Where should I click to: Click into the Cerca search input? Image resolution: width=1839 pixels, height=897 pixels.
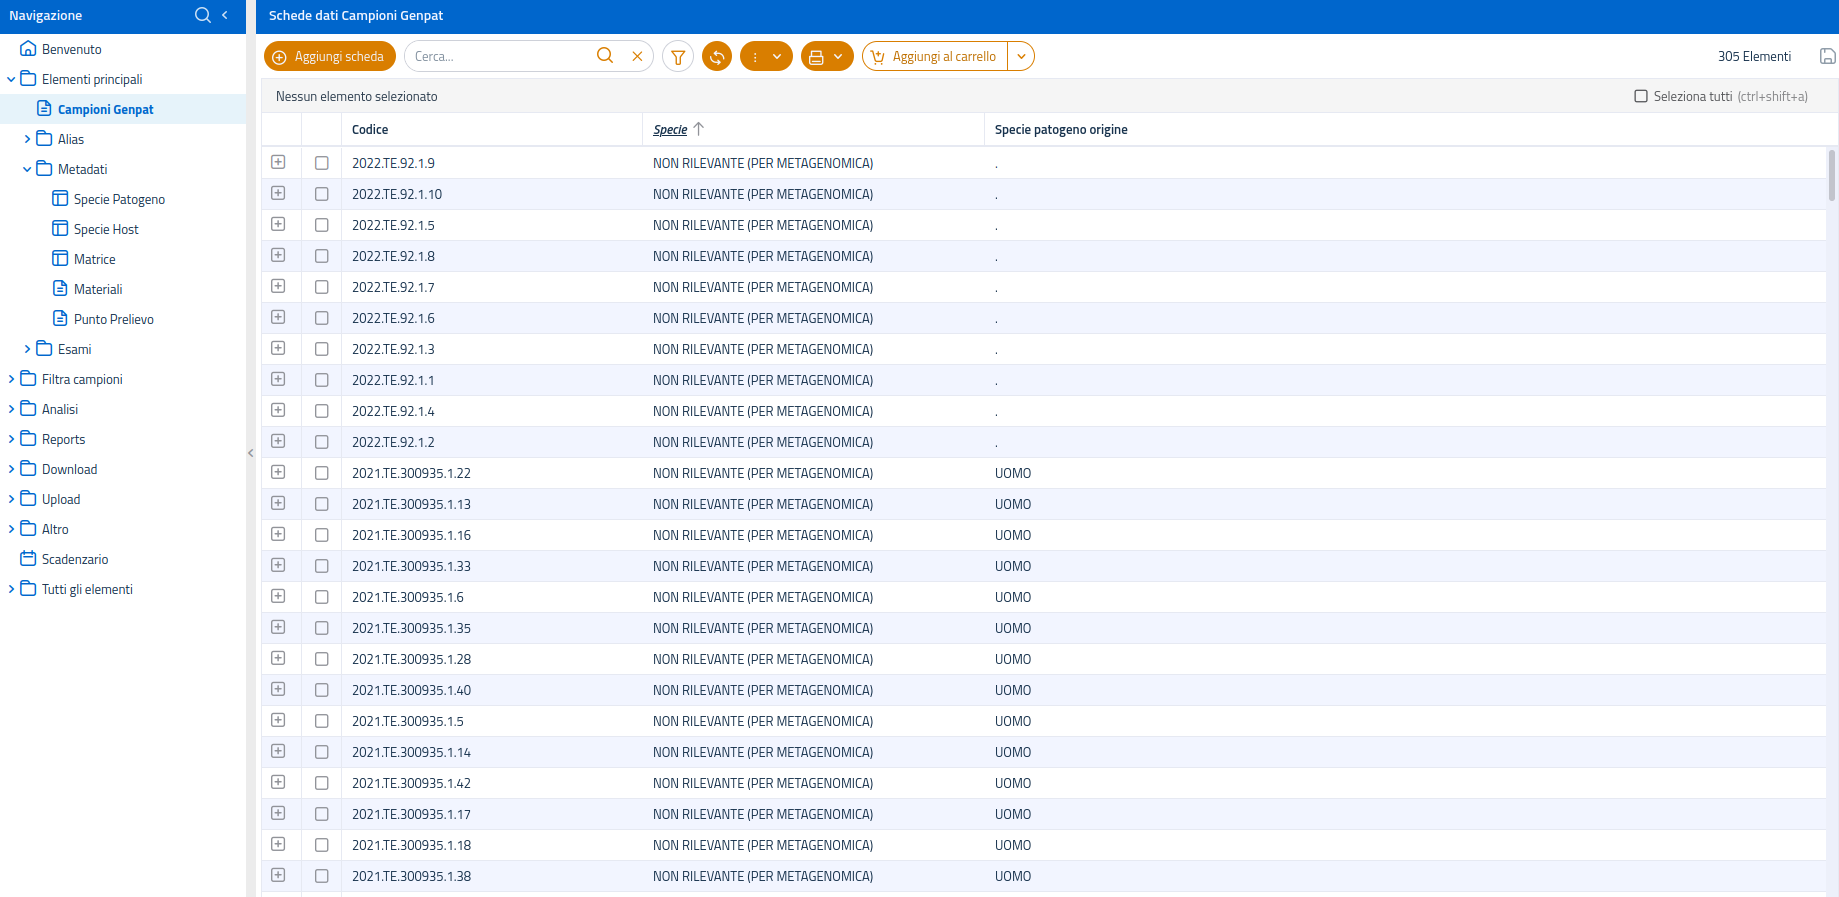(x=500, y=57)
